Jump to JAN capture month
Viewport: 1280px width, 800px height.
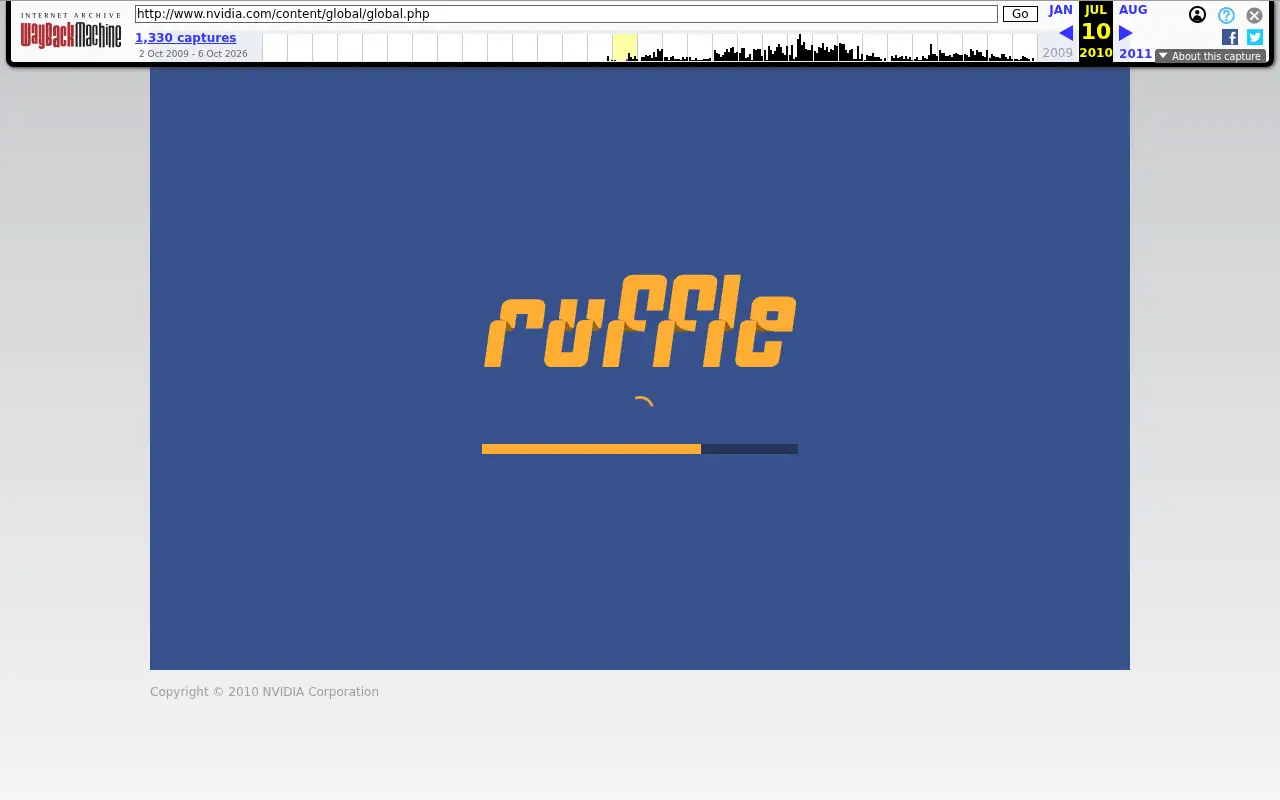point(1060,10)
